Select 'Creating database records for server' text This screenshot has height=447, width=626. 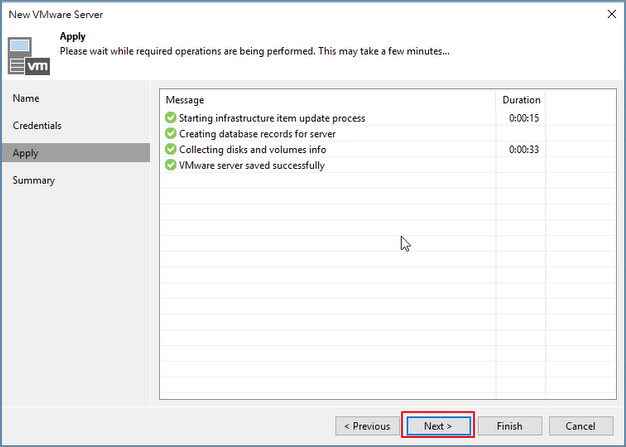point(257,134)
